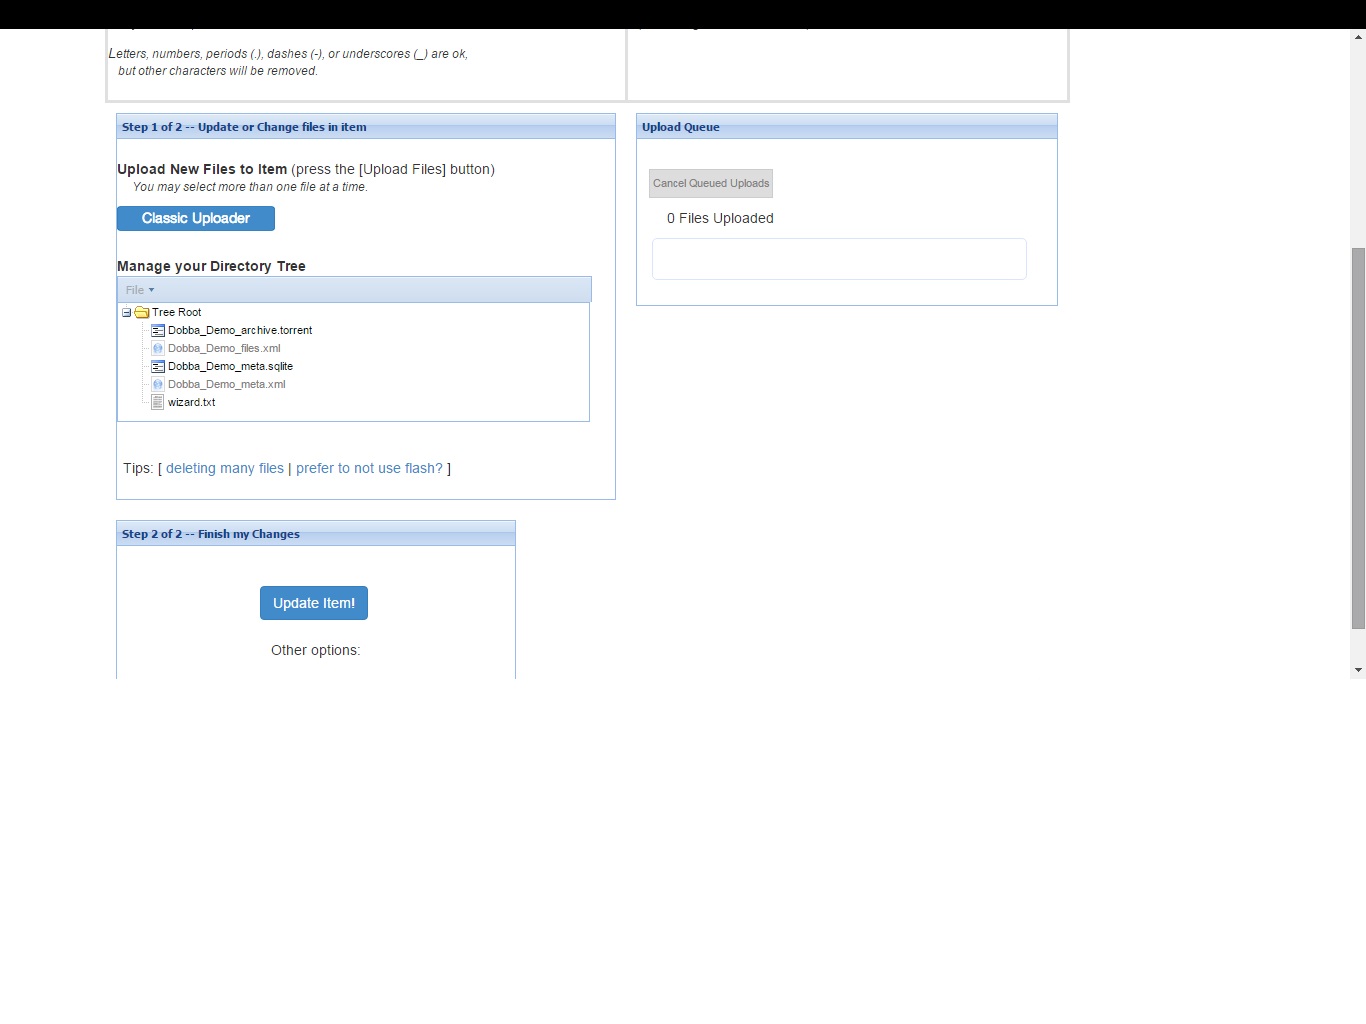Click the icon beside Dobba_Demo_meta.sqlite

point(158,366)
